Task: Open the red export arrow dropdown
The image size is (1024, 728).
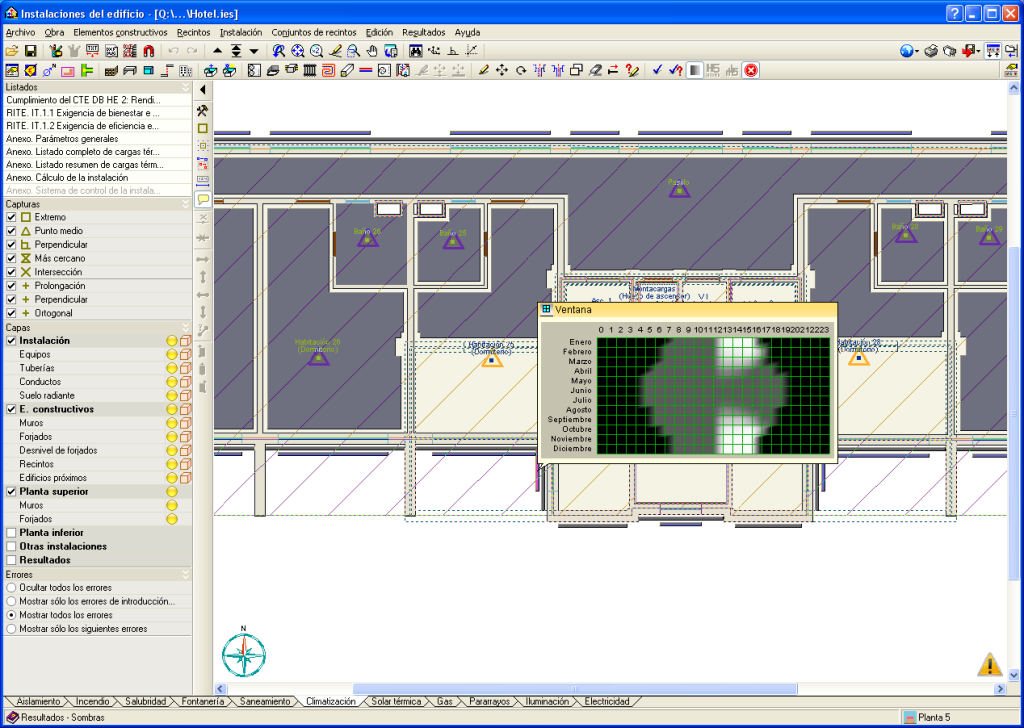Action: (x=979, y=52)
